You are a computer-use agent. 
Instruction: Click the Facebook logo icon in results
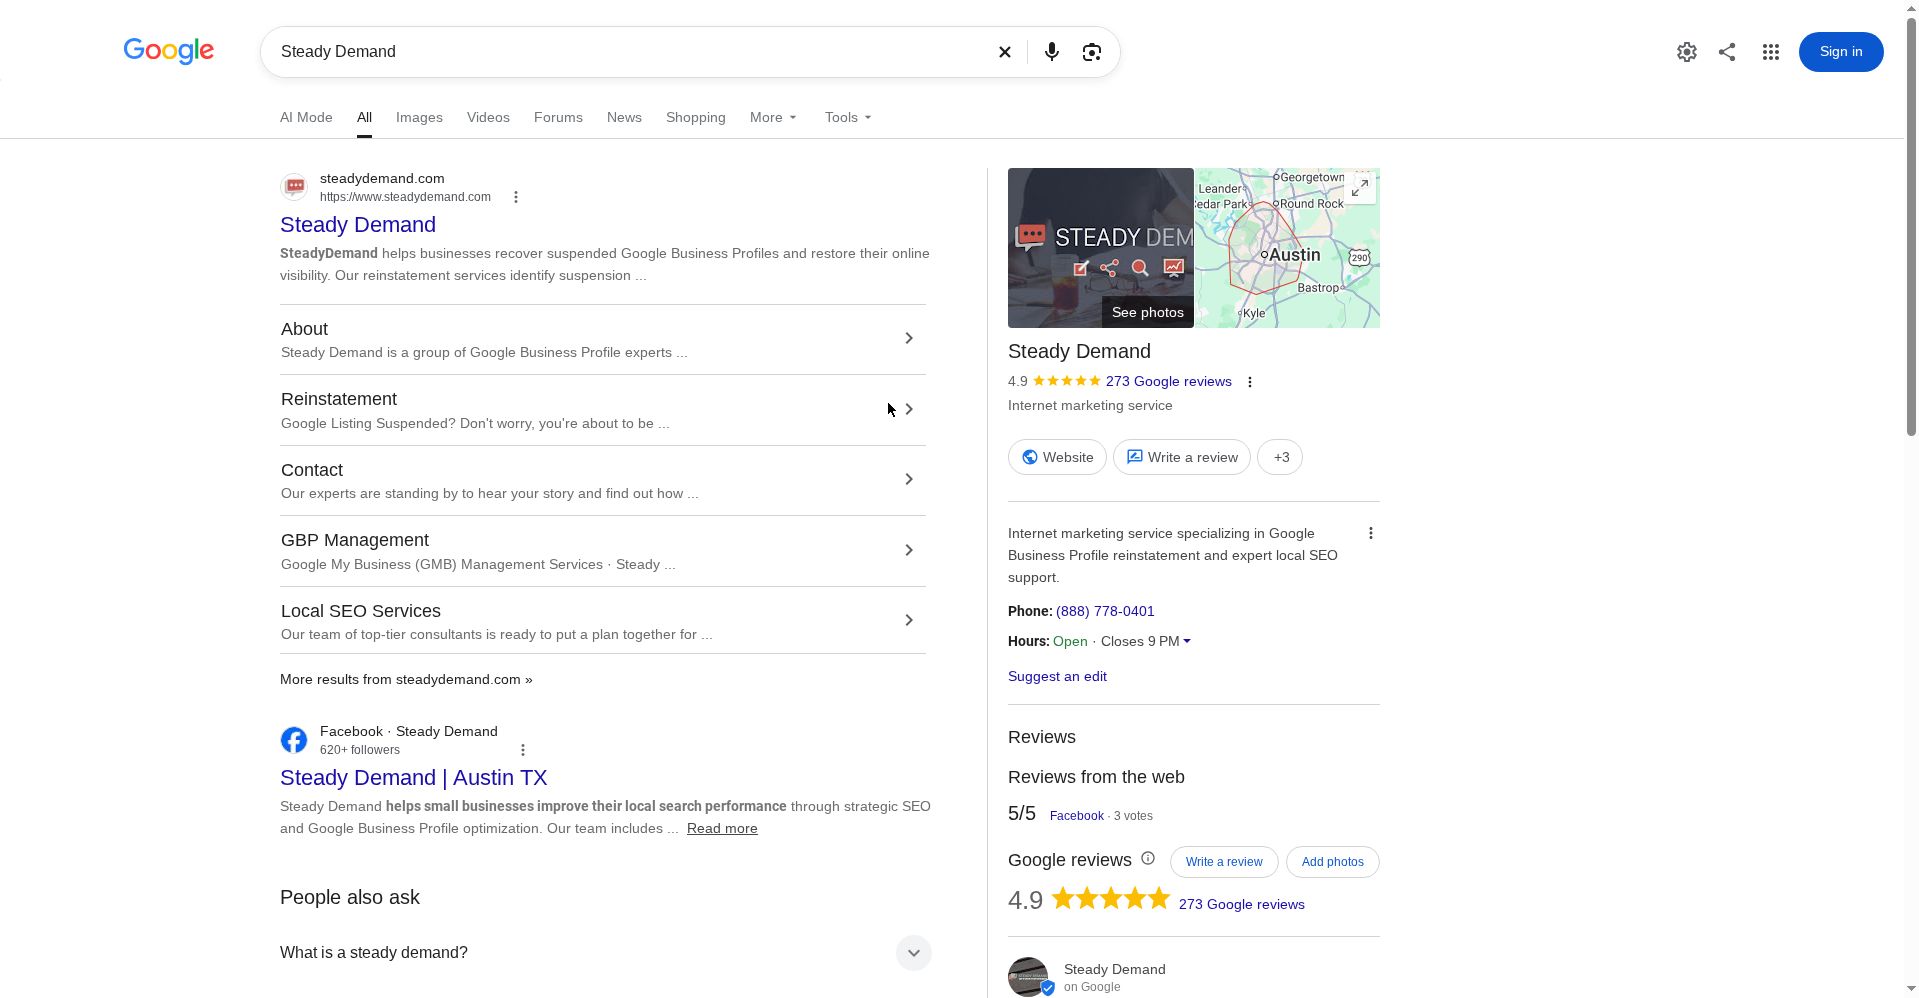(x=294, y=740)
